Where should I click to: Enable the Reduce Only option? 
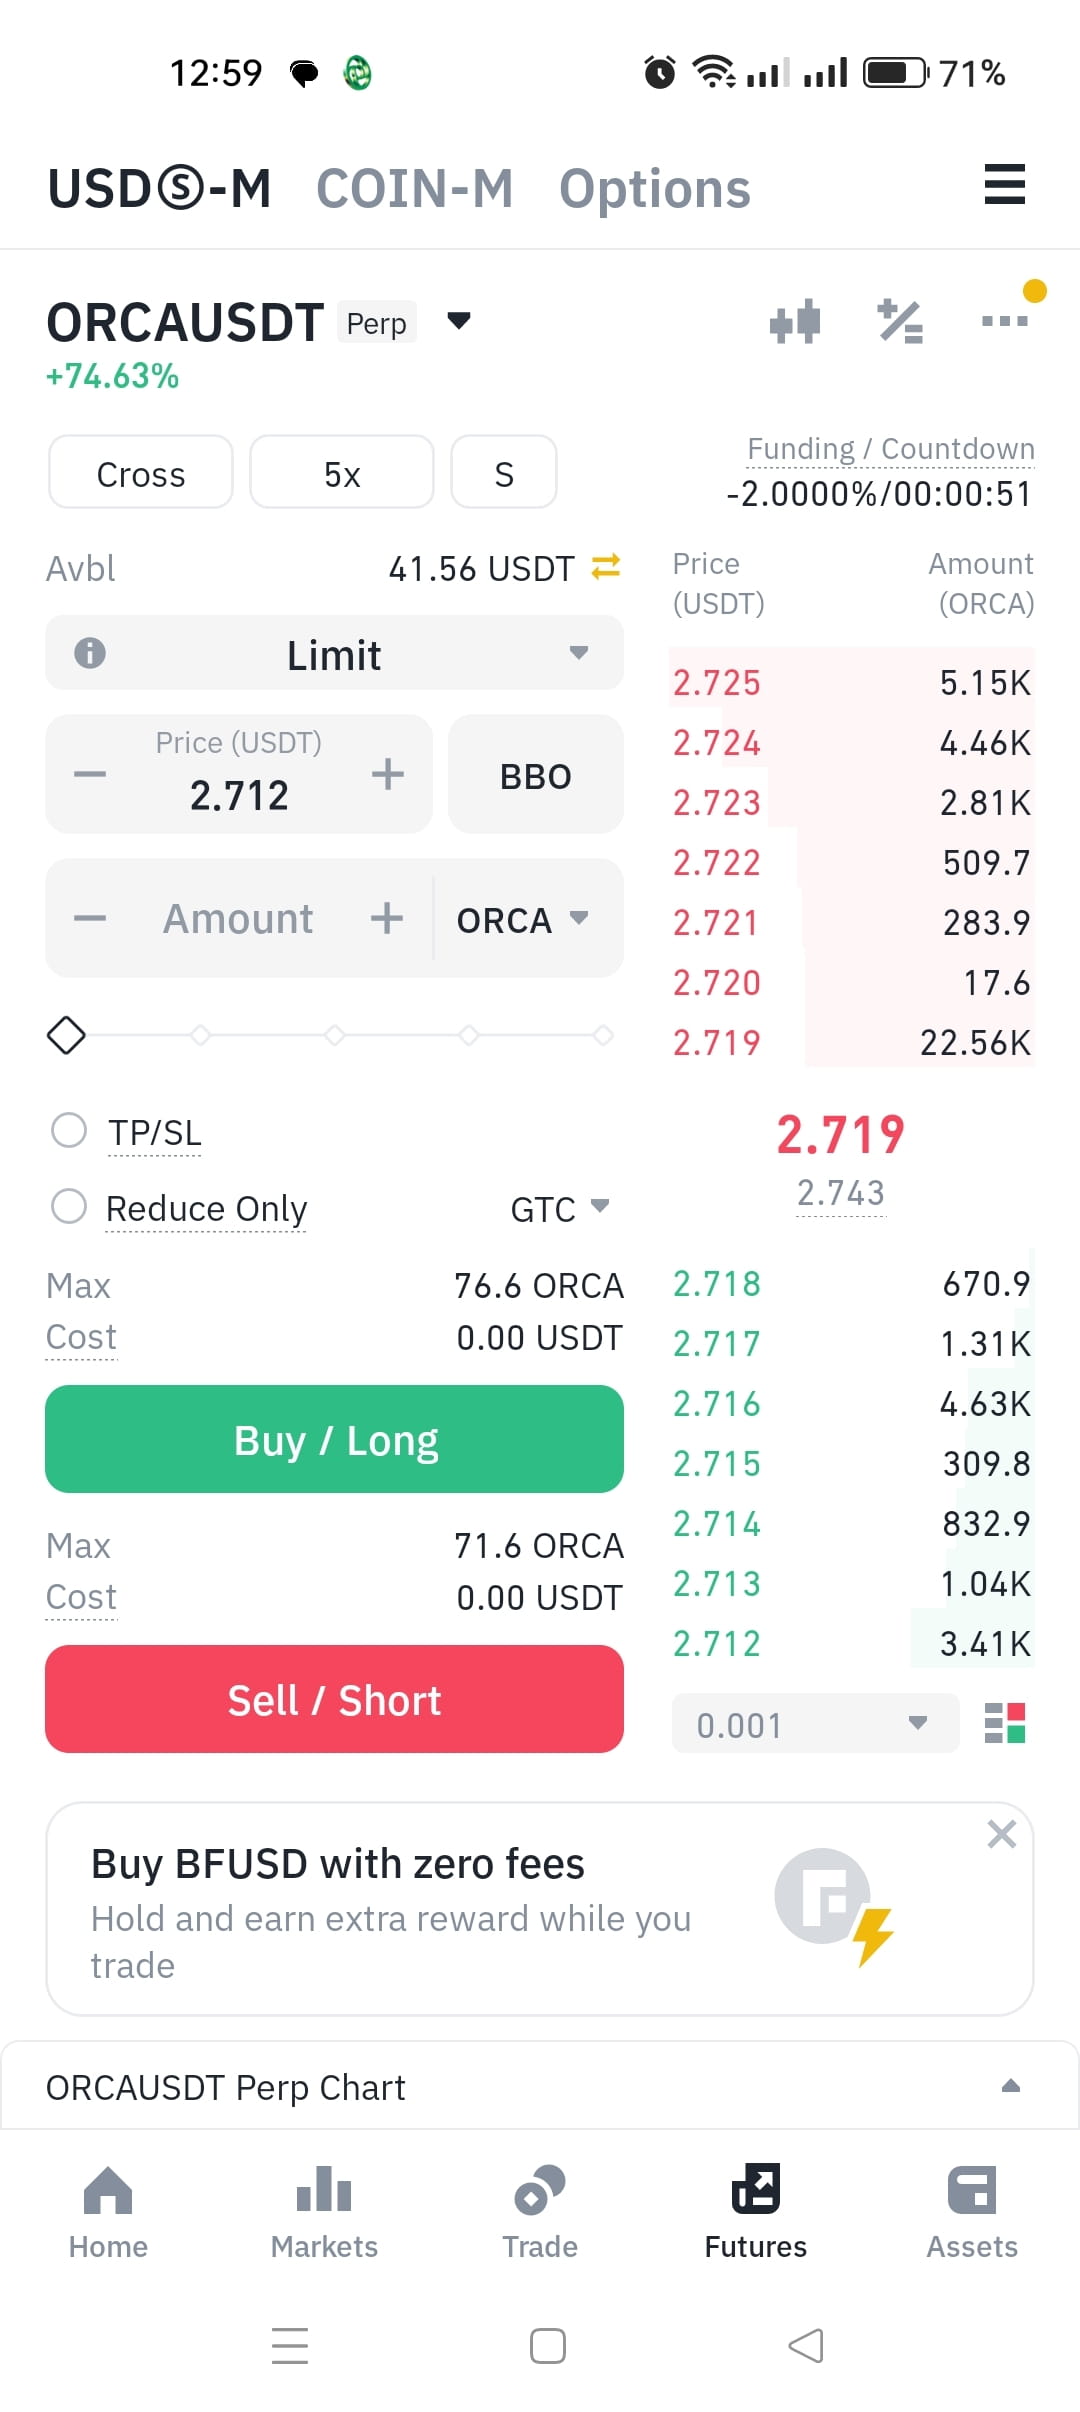coord(69,1206)
